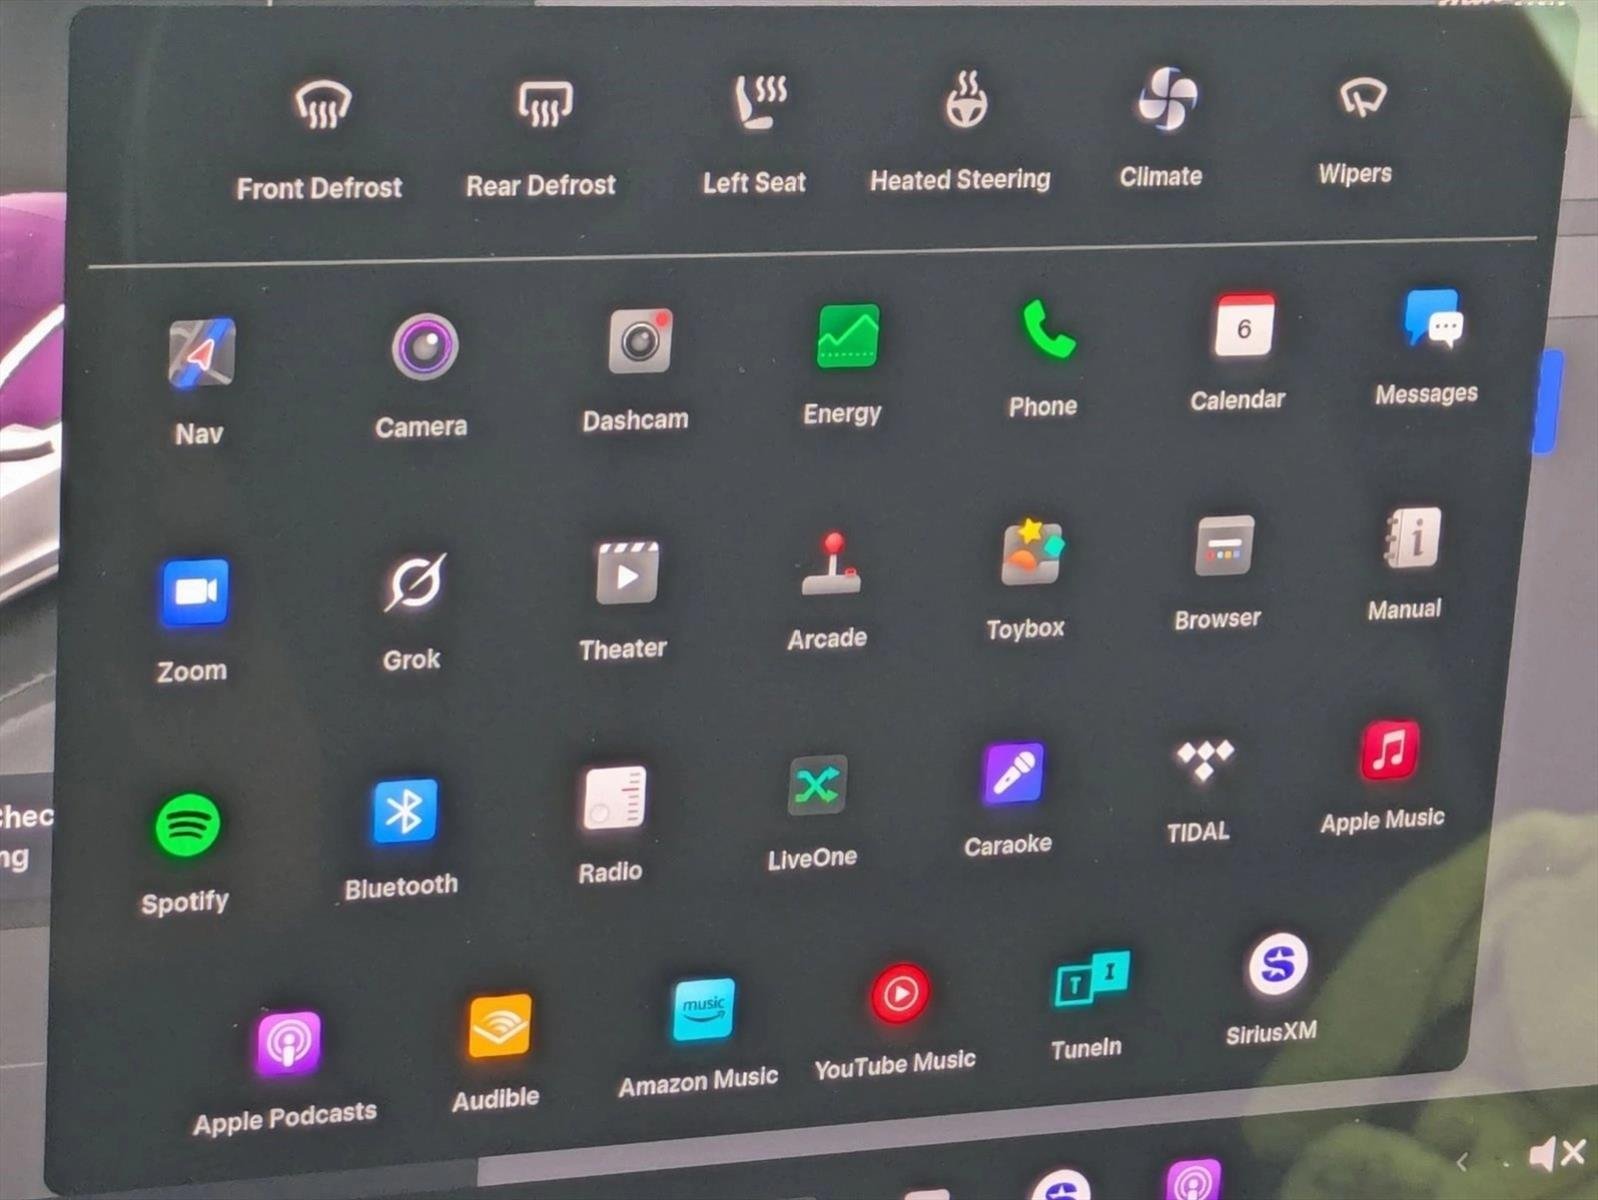Viewport: 1598px width, 1200px height.
Task: Open the Climate controls
Action: [x=1166, y=99]
